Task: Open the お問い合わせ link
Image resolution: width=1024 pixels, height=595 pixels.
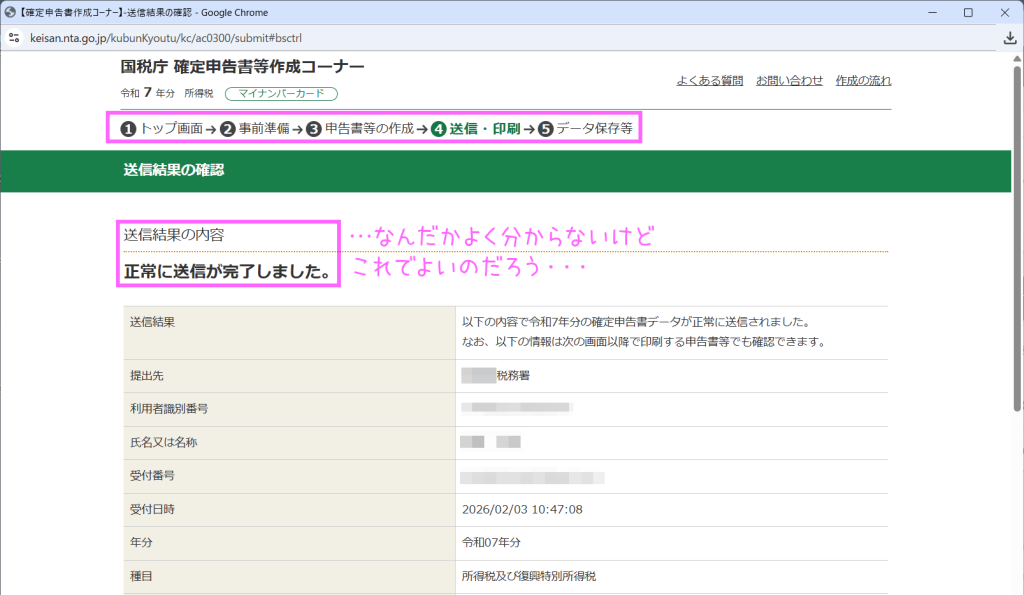Action: (789, 80)
